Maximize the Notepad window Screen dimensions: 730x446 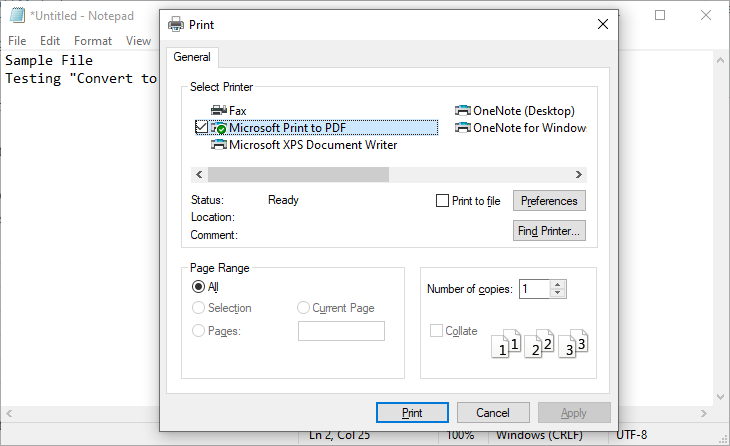[x=660, y=15]
